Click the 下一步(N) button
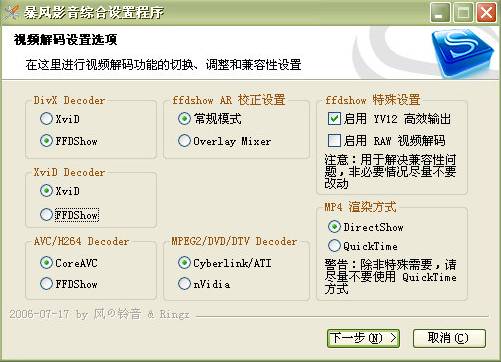The height and width of the screenshot is (362, 501). click(x=363, y=338)
